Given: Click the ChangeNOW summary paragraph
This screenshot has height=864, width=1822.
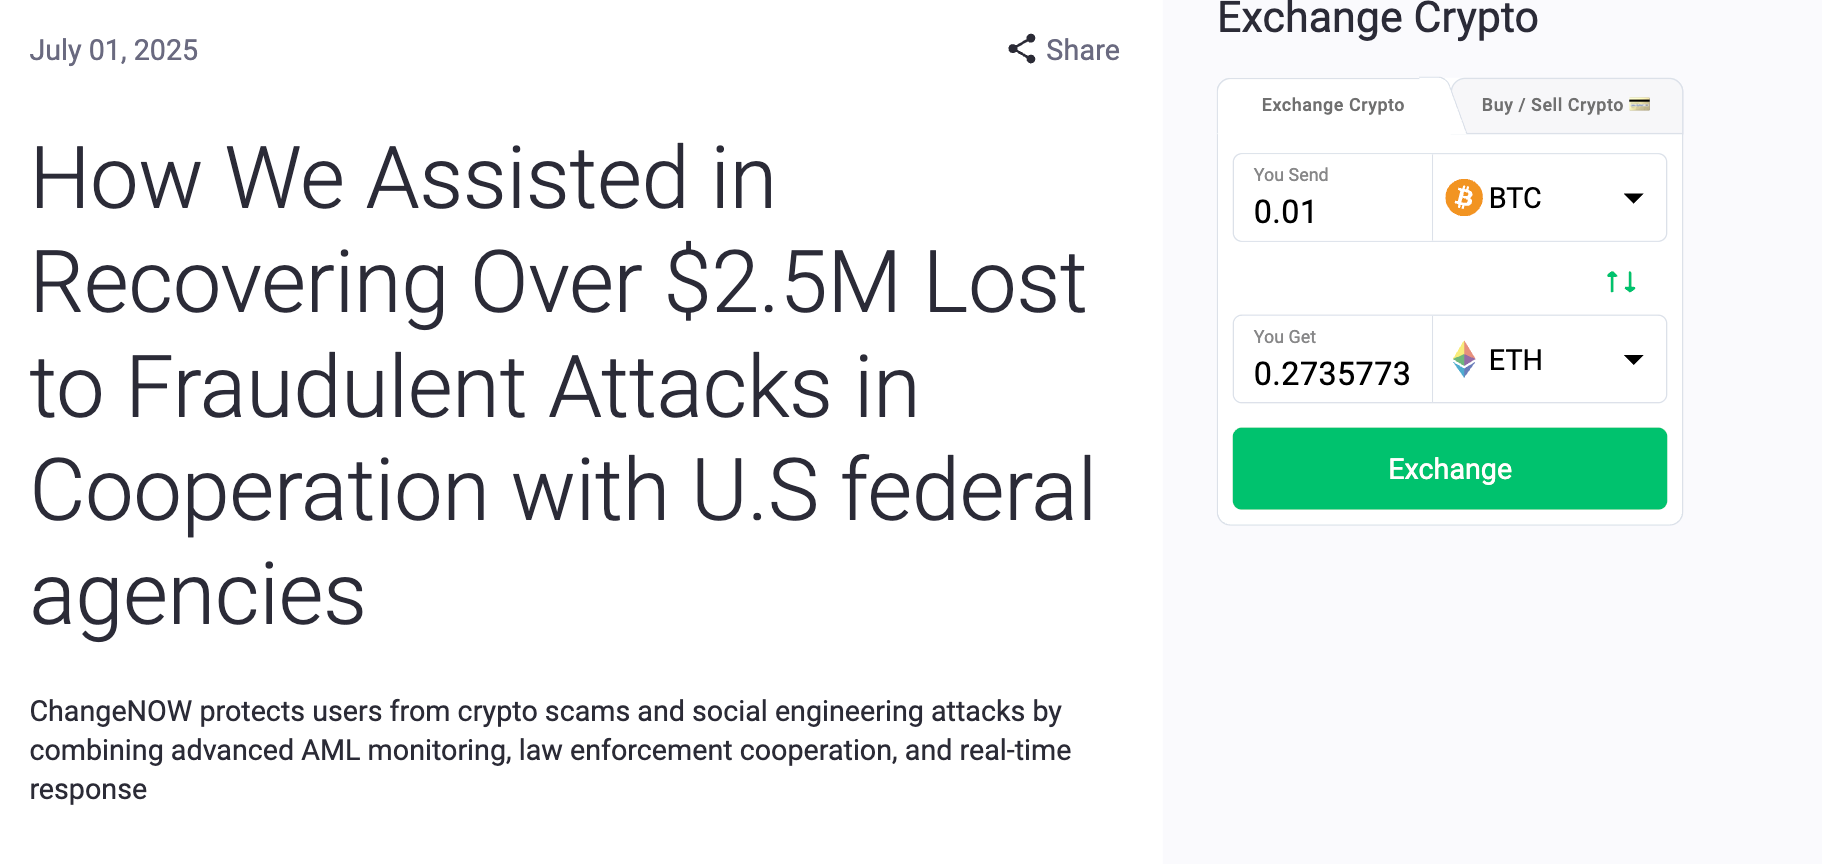Looking at the screenshot, I should [550, 750].
